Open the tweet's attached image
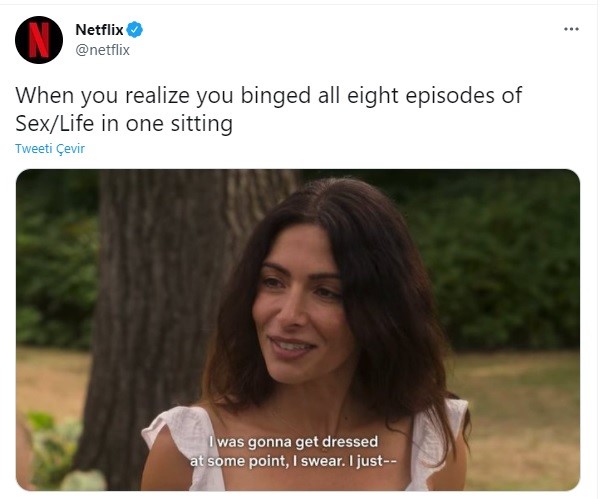 [298, 330]
